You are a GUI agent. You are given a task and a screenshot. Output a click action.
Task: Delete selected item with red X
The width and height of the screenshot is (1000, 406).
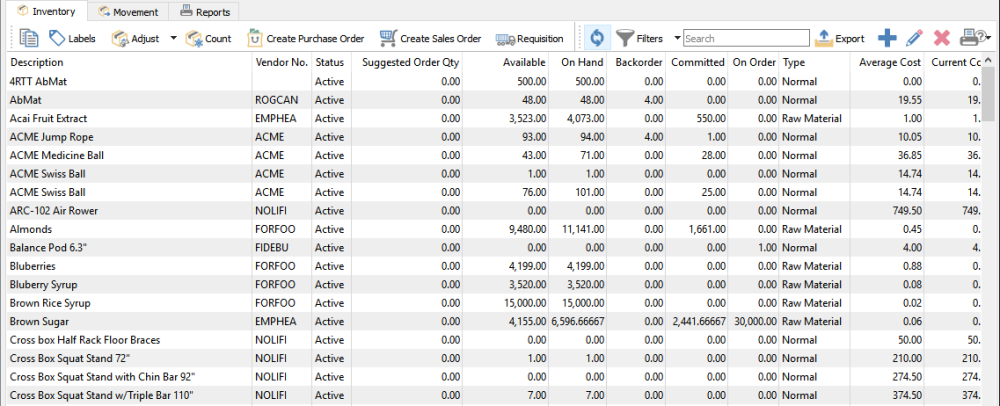pos(941,38)
